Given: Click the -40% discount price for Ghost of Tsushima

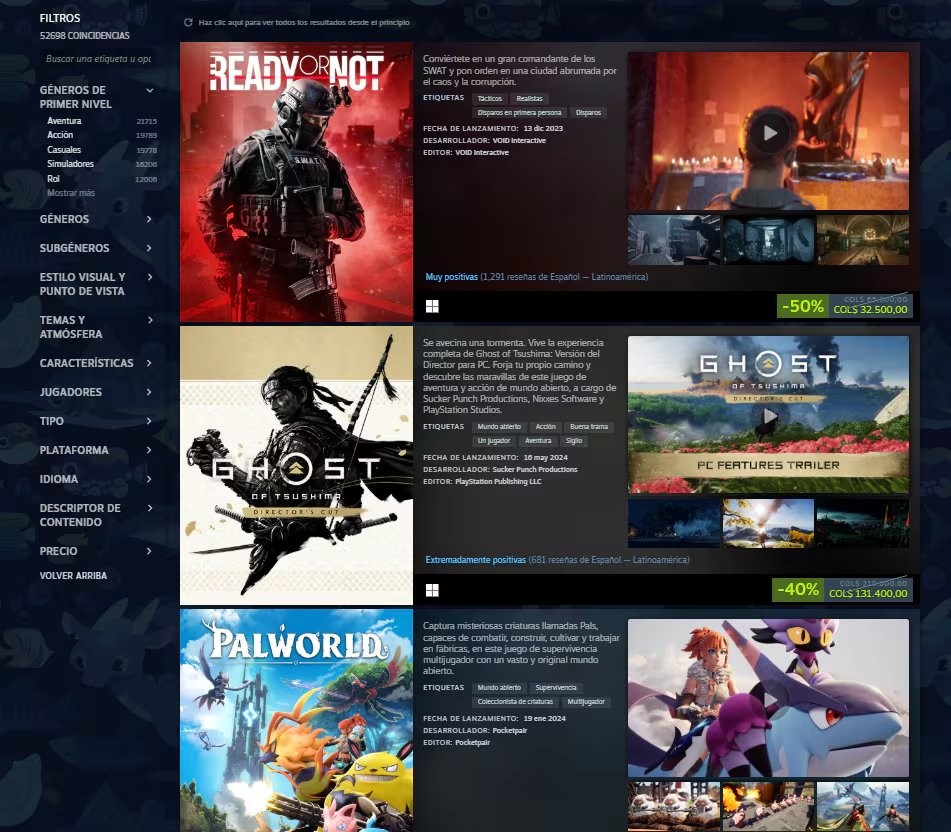Looking at the screenshot, I should point(842,589).
